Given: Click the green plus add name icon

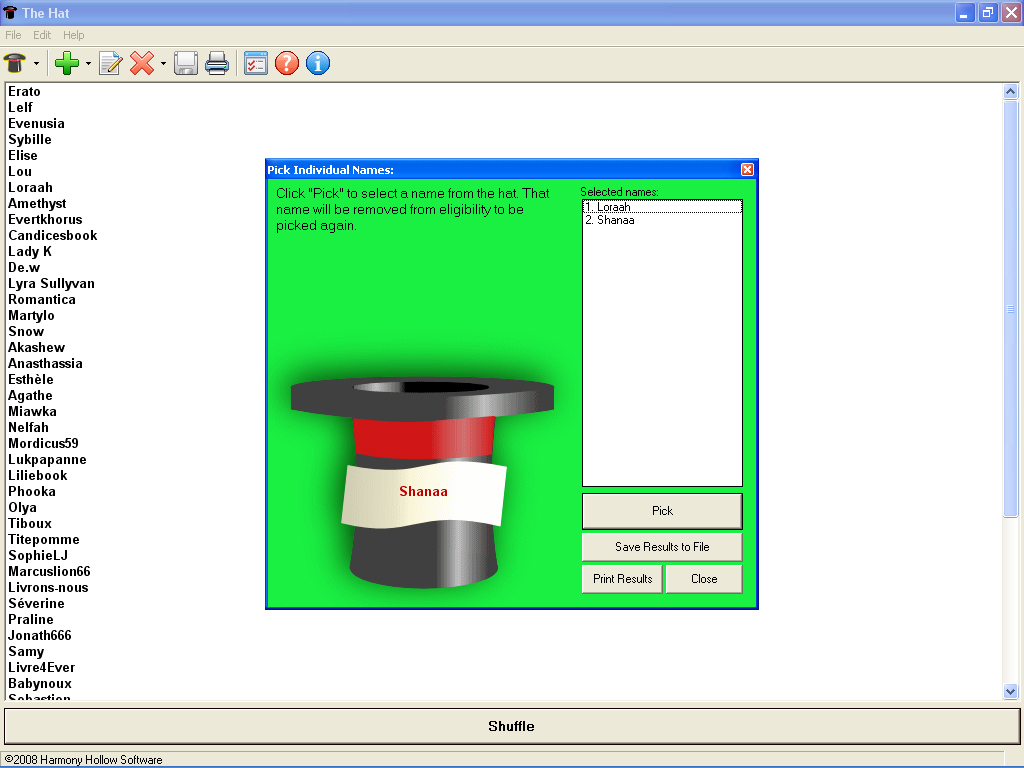Looking at the screenshot, I should click(67, 64).
